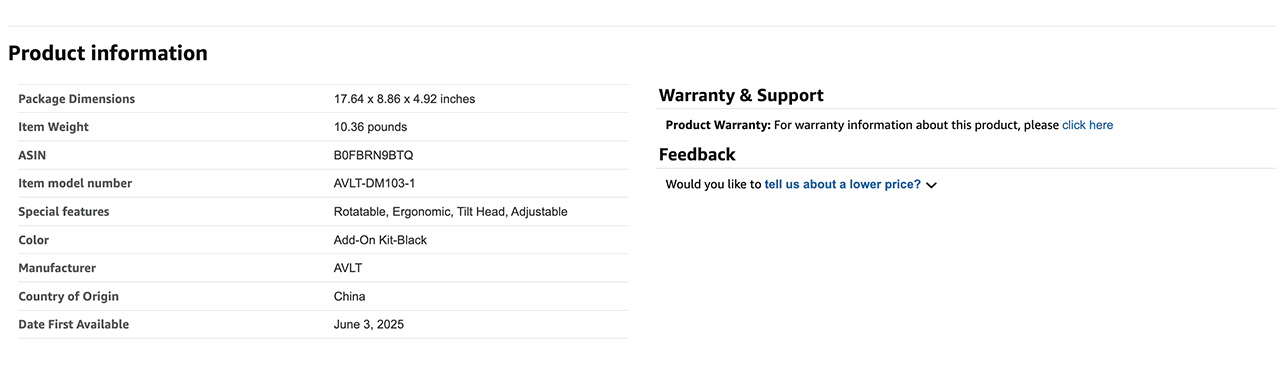Open 'tell us about a lower price?' link
1280x367 pixels.
click(842, 185)
